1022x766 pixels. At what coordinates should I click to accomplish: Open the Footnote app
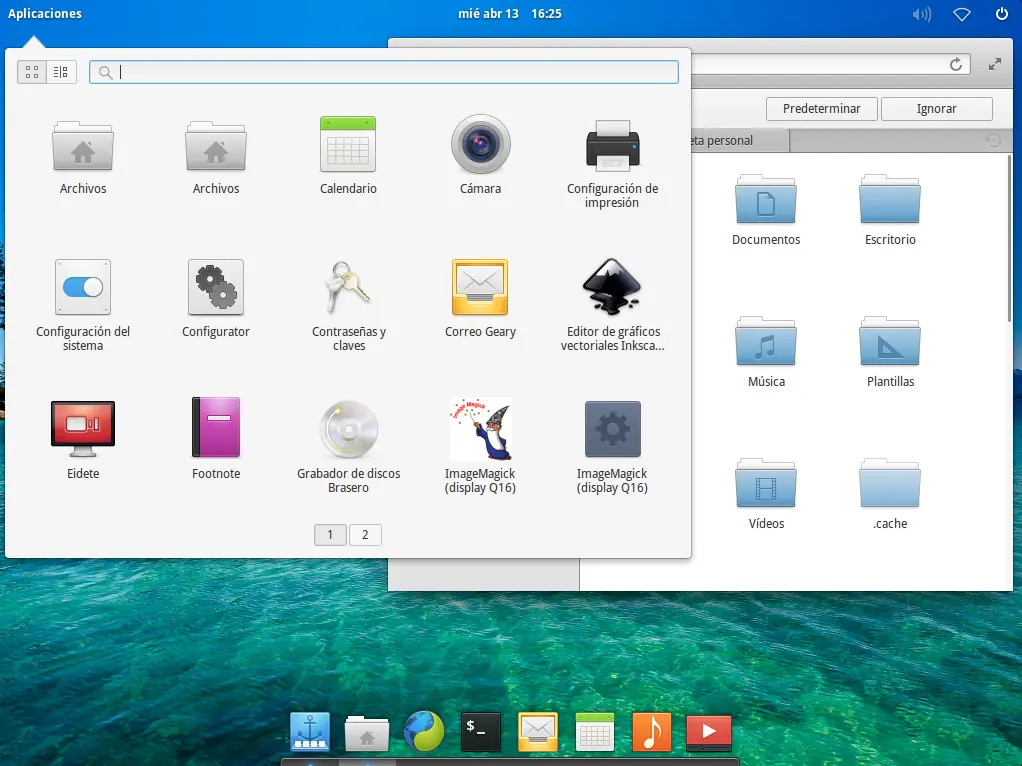(216, 428)
